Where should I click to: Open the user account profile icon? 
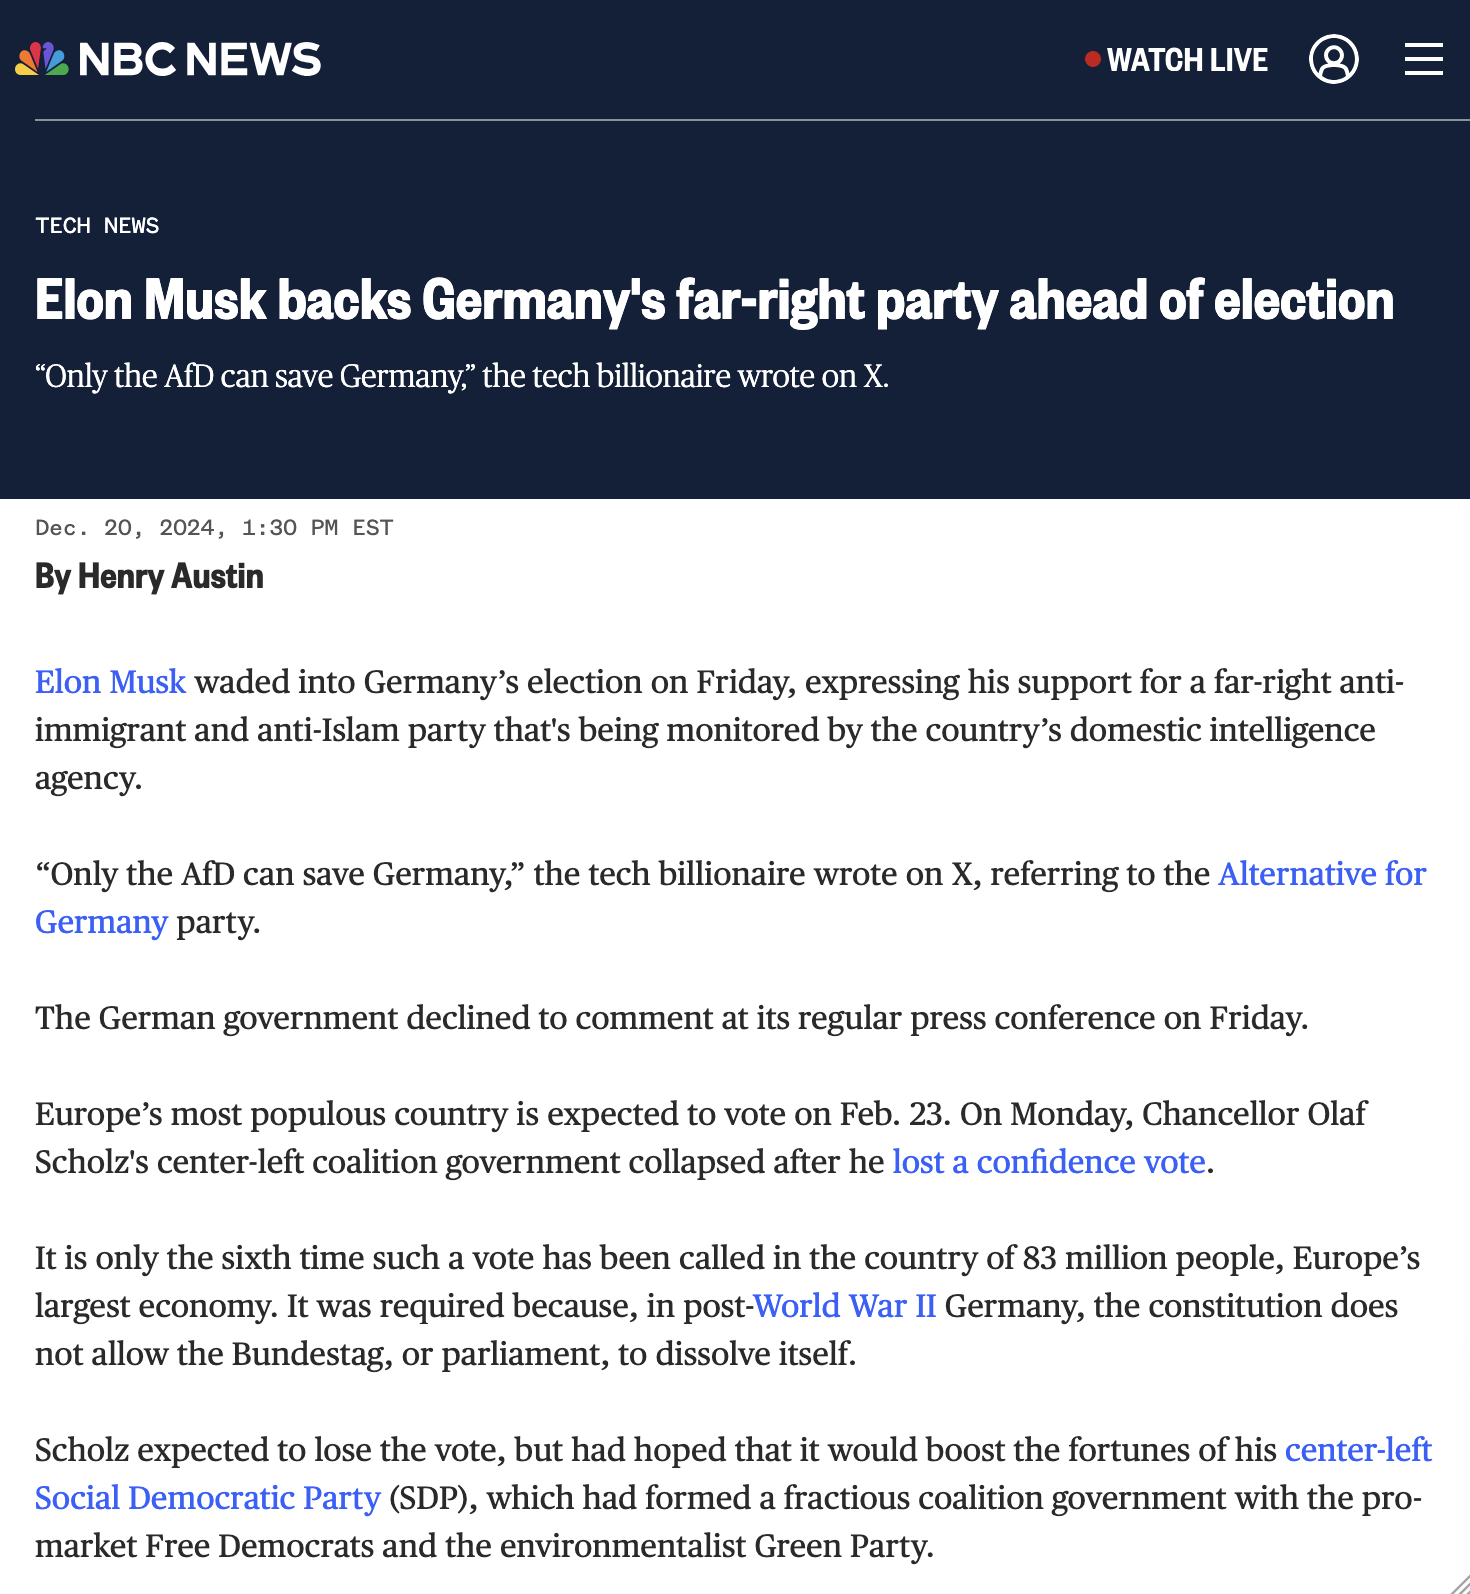point(1333,59)
